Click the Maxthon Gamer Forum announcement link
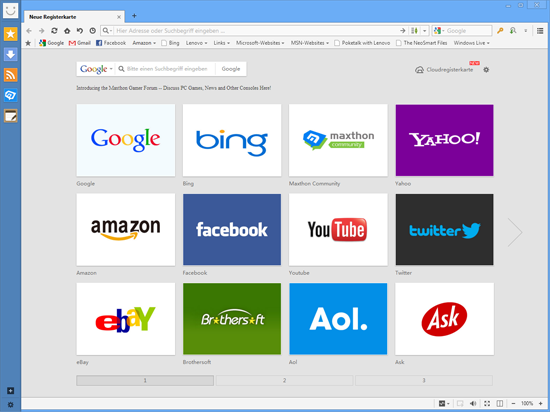This screenshot has width=550, height=412. pyautogui.click(x=174, y=88)
